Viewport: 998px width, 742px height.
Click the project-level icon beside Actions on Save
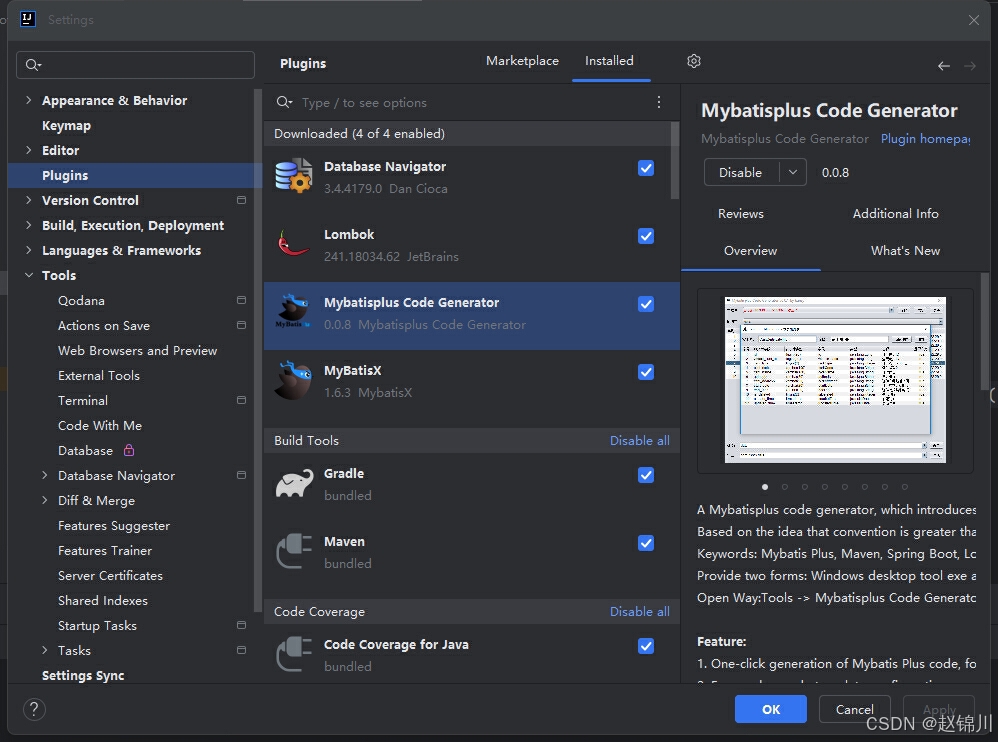241,325
